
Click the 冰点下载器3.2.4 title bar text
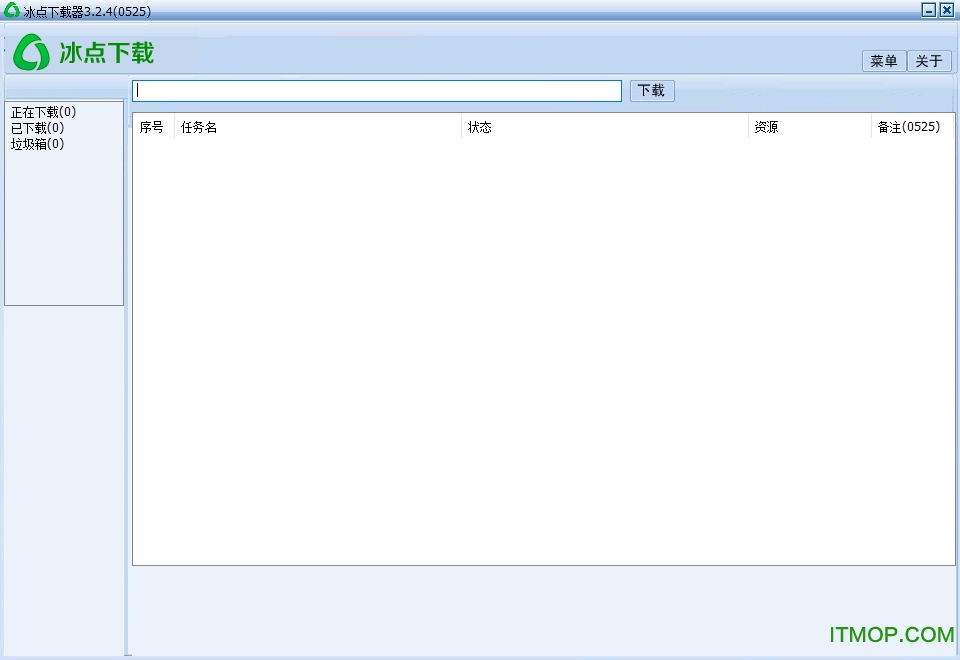click(87, 10)
